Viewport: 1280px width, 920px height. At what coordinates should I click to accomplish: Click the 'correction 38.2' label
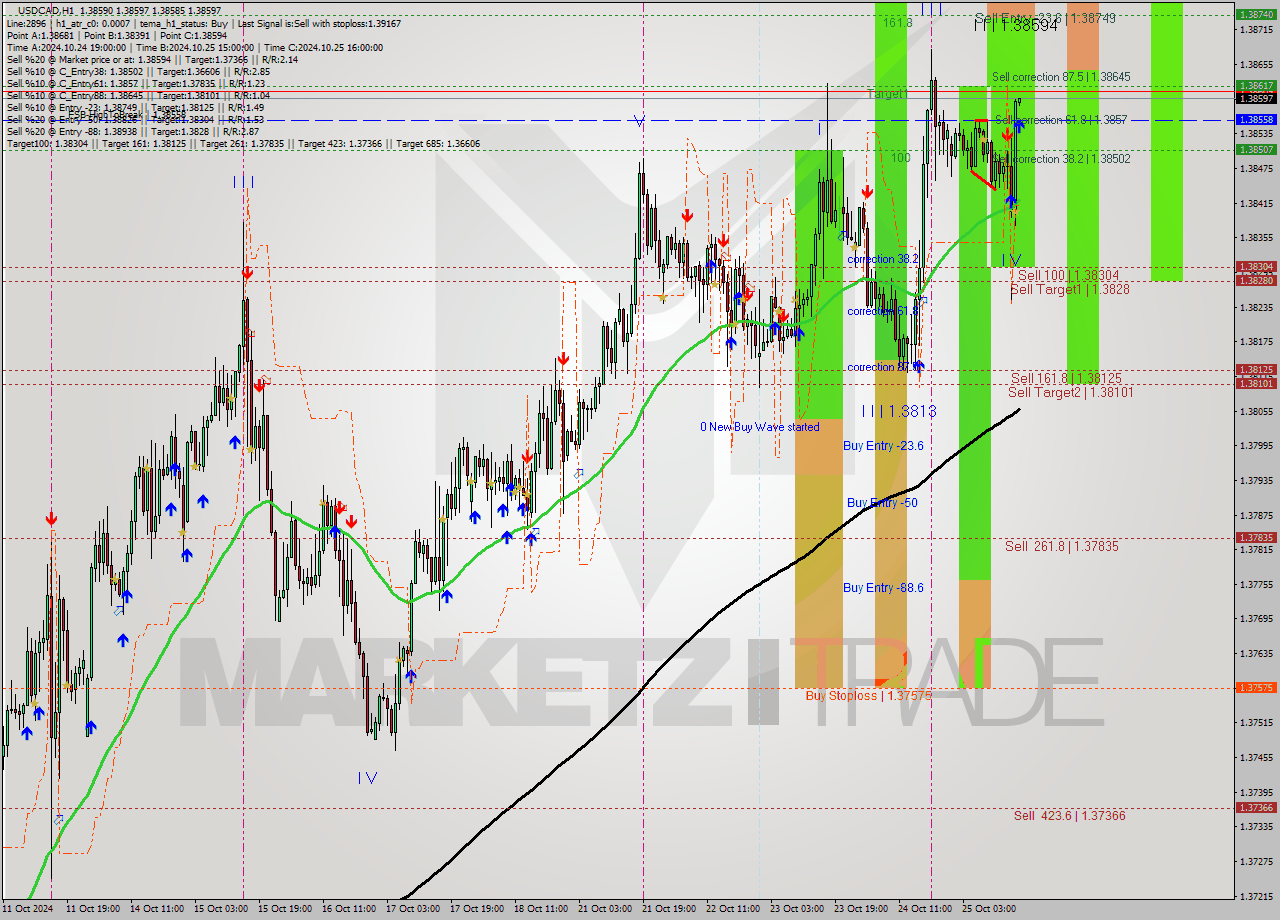click(x=883, y=259)
